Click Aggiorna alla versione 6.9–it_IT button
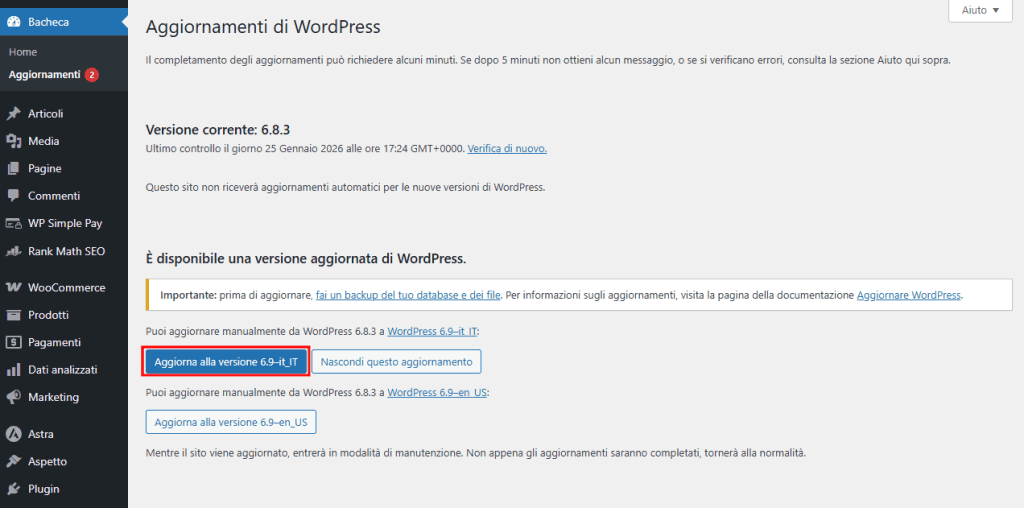 (226, 361)
